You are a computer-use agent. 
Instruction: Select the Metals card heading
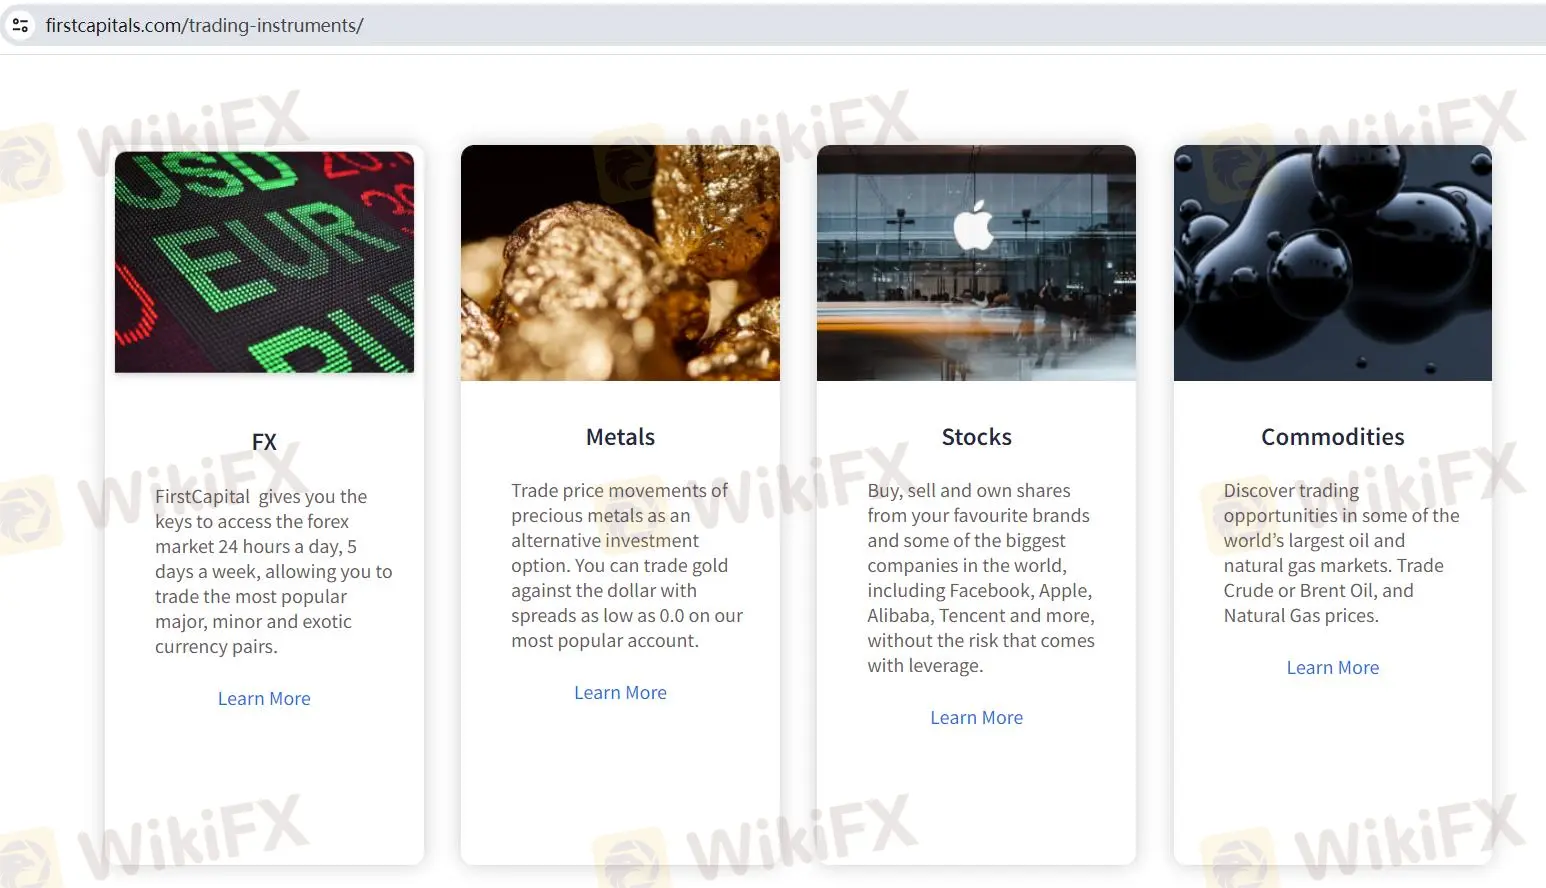click(620, 437)
